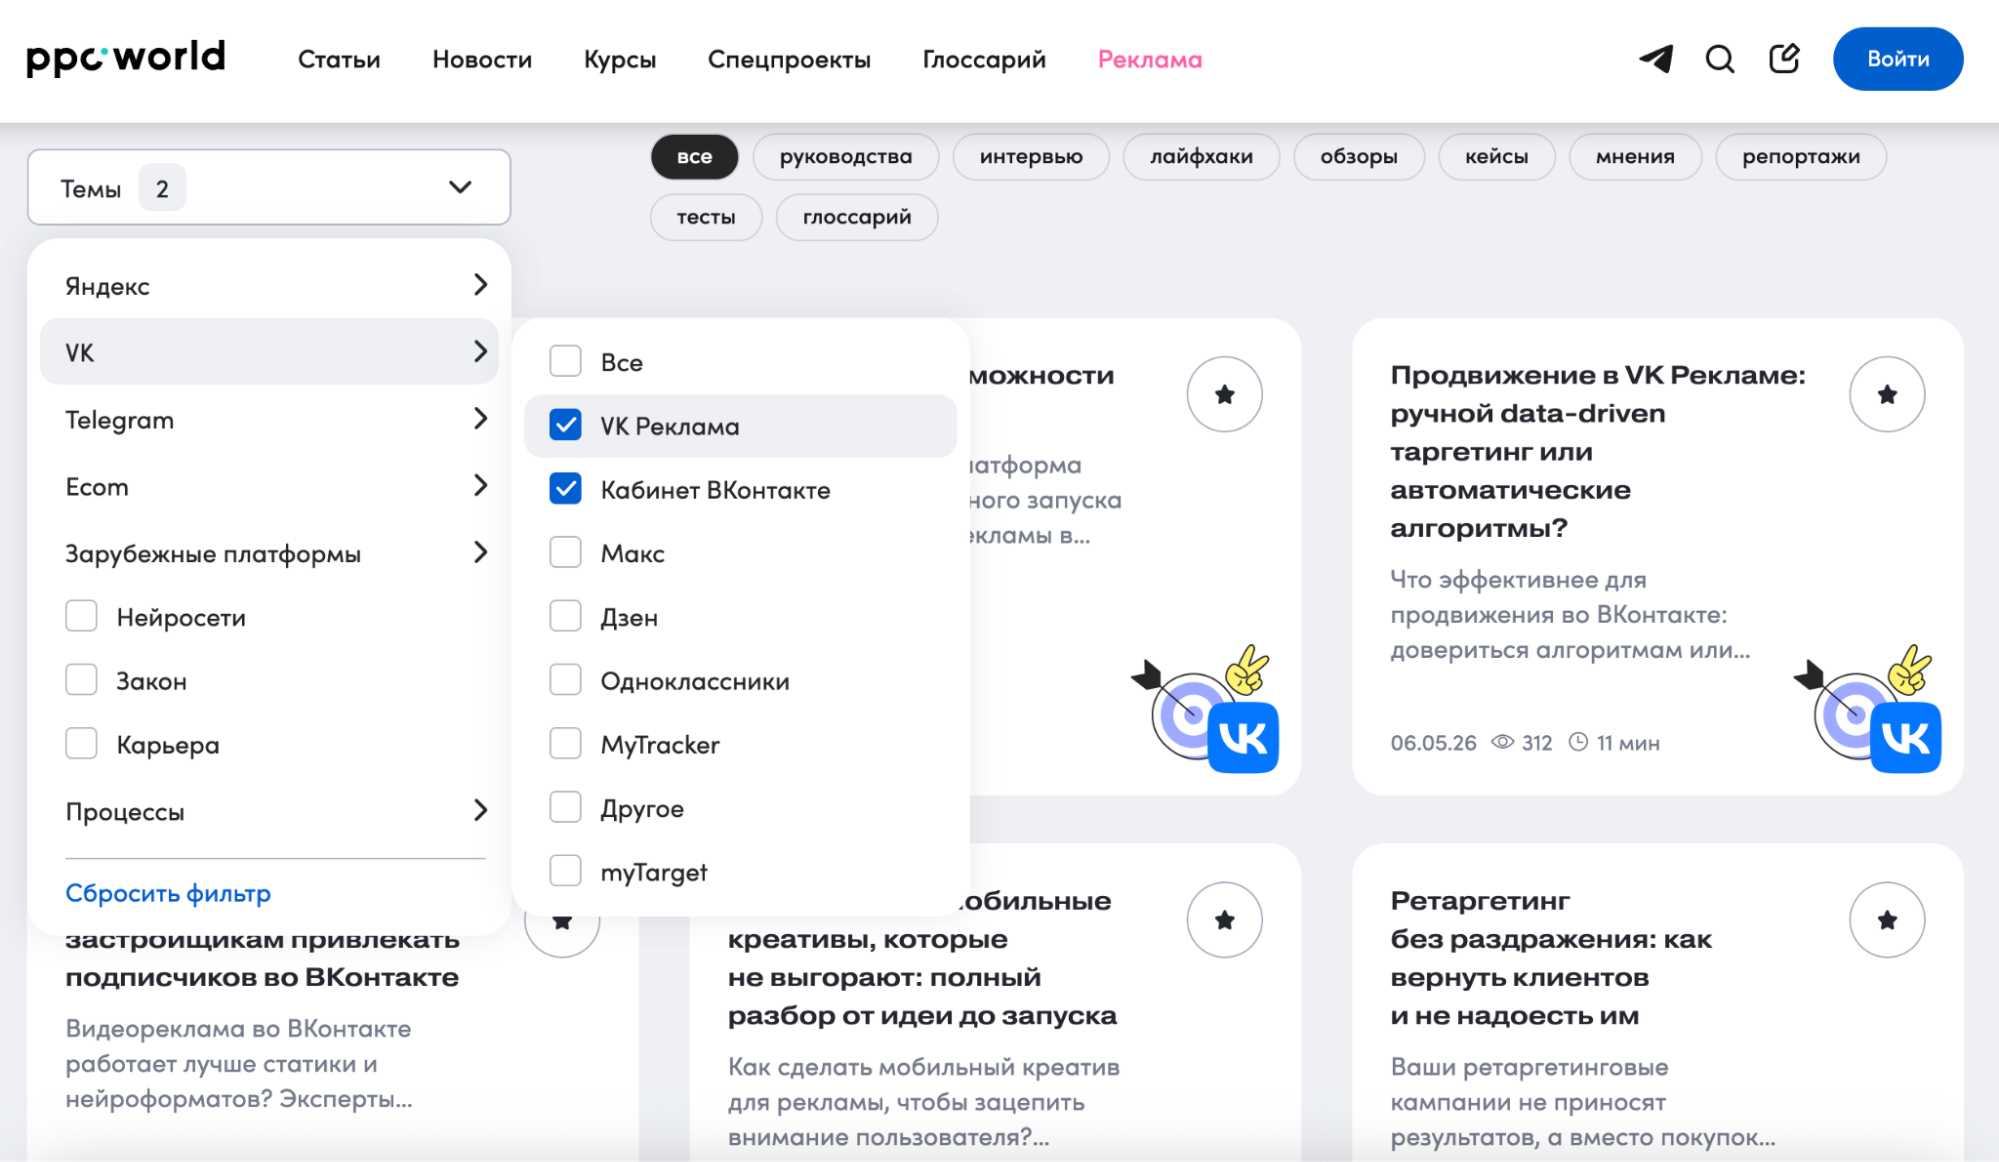This screenshot has width=1999, height=1162.
Task: Filter by лайфхаки tag
Action: 1201,156
